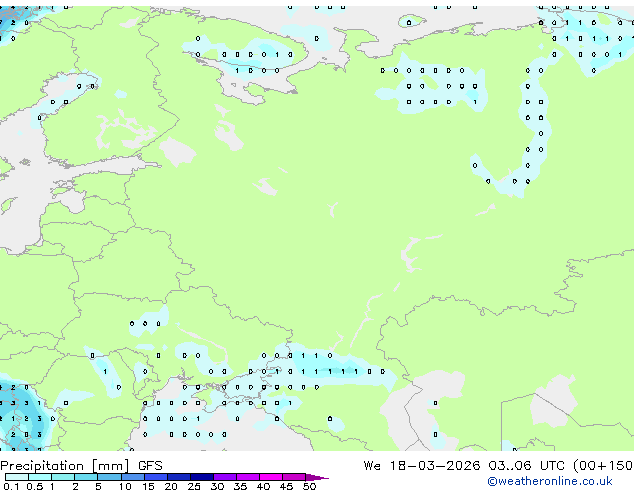
Task: Select the '45' legend scale label
Action: click(286, 486)
